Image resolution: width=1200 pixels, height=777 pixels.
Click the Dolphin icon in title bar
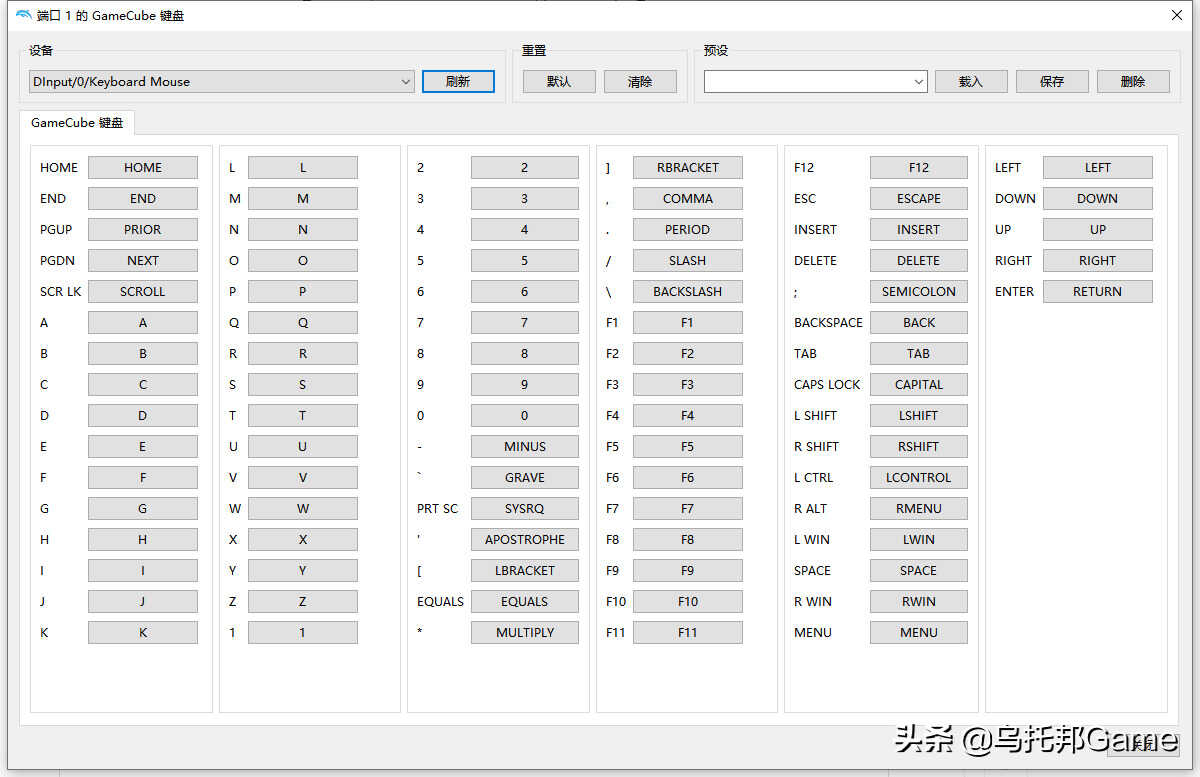[24, 15]
